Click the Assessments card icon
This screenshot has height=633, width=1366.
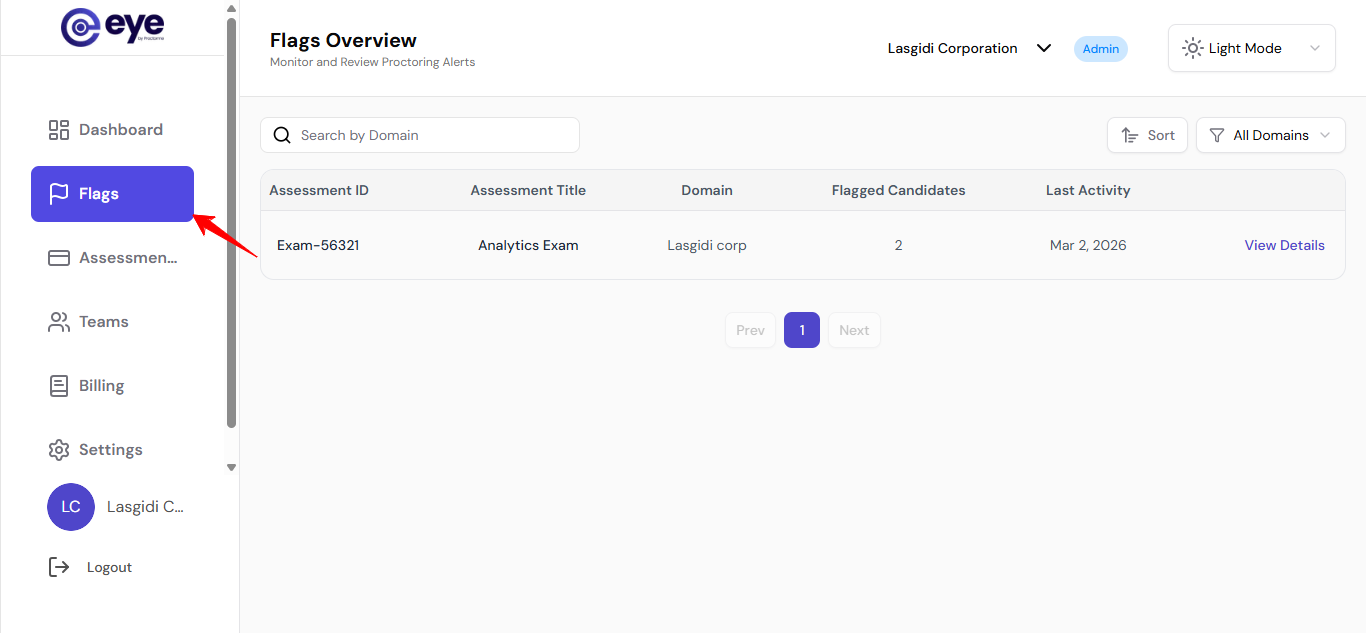pyautogui.click(x=59, y=258)
